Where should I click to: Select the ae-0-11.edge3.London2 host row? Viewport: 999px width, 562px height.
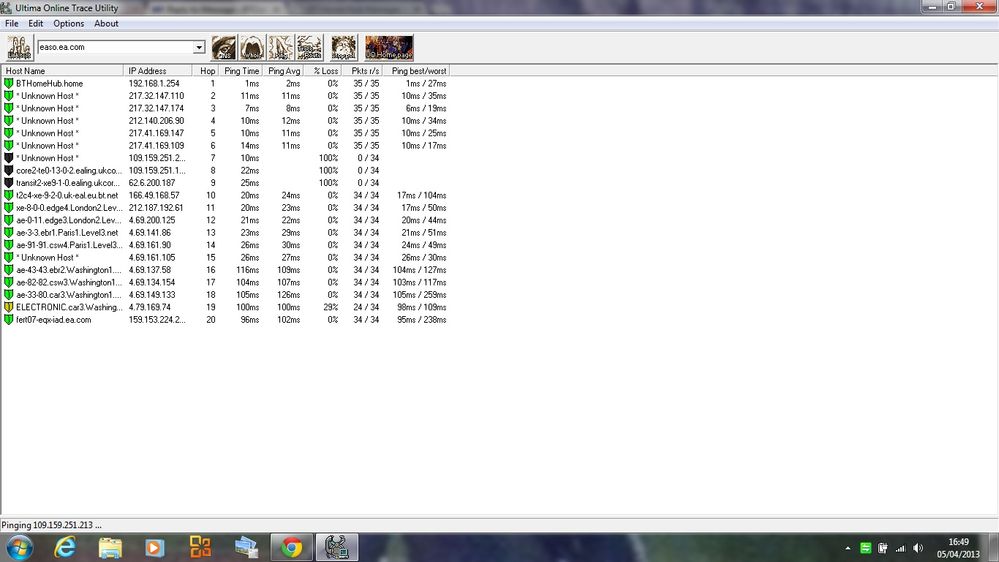(69, 220)
